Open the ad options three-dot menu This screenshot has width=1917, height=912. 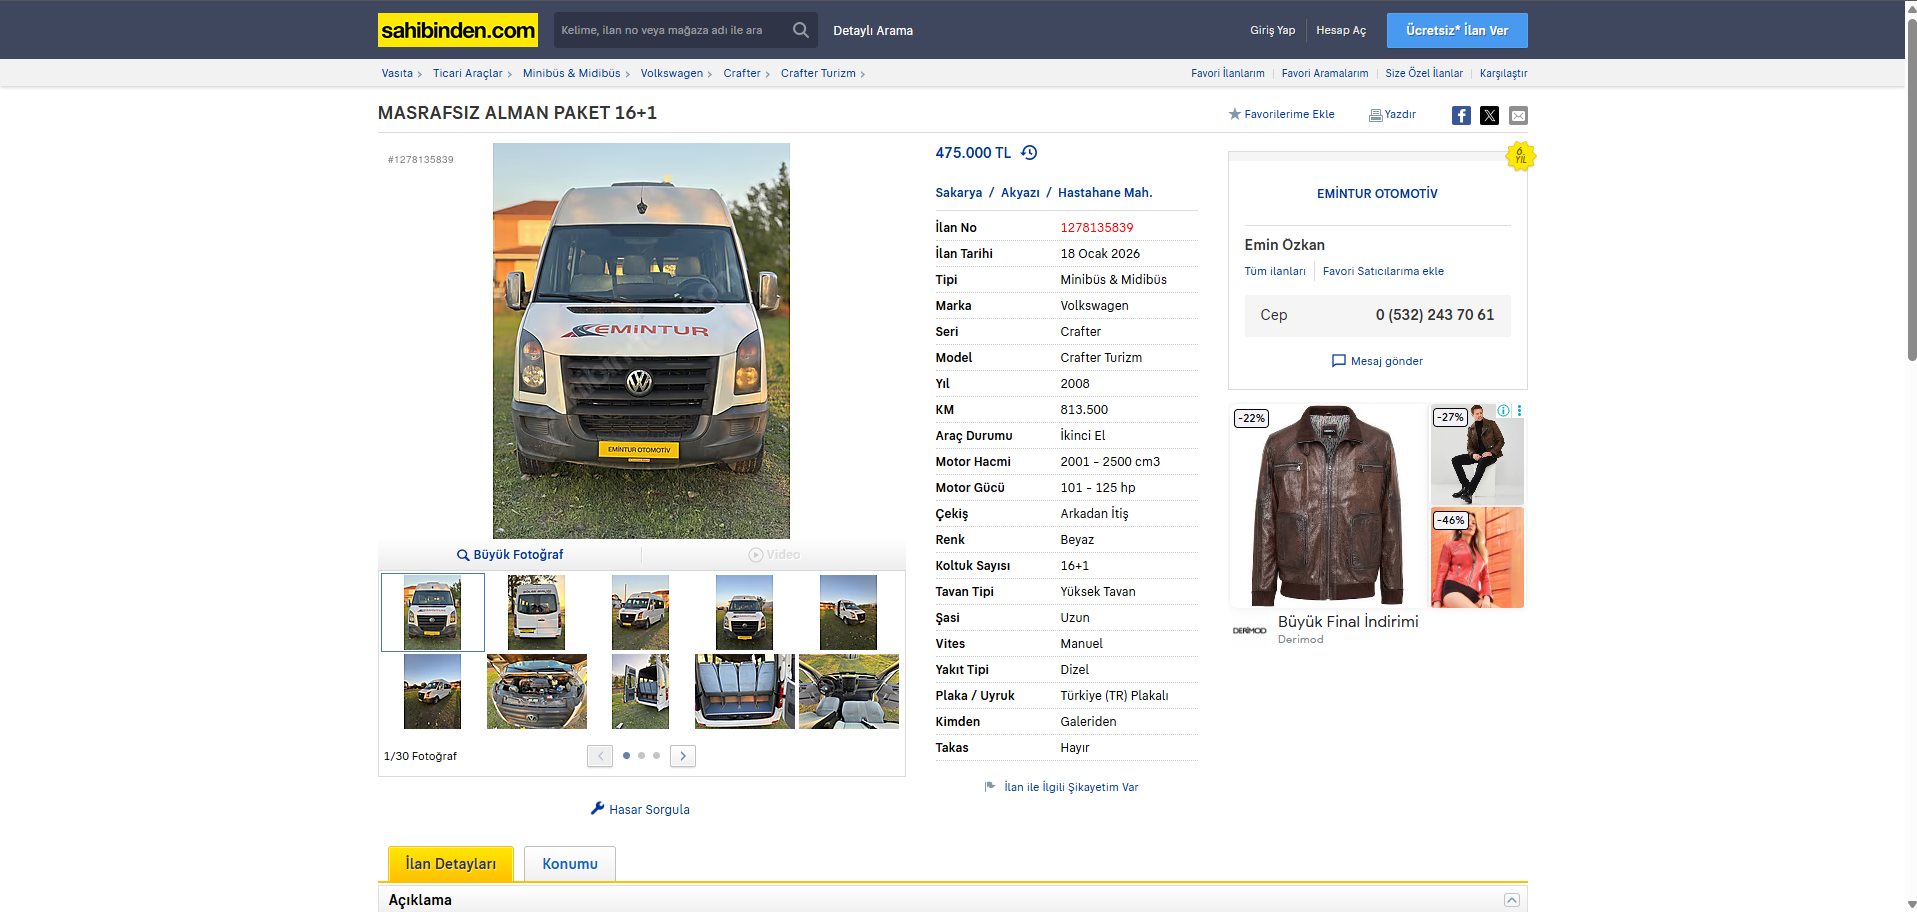point(1519,410)
